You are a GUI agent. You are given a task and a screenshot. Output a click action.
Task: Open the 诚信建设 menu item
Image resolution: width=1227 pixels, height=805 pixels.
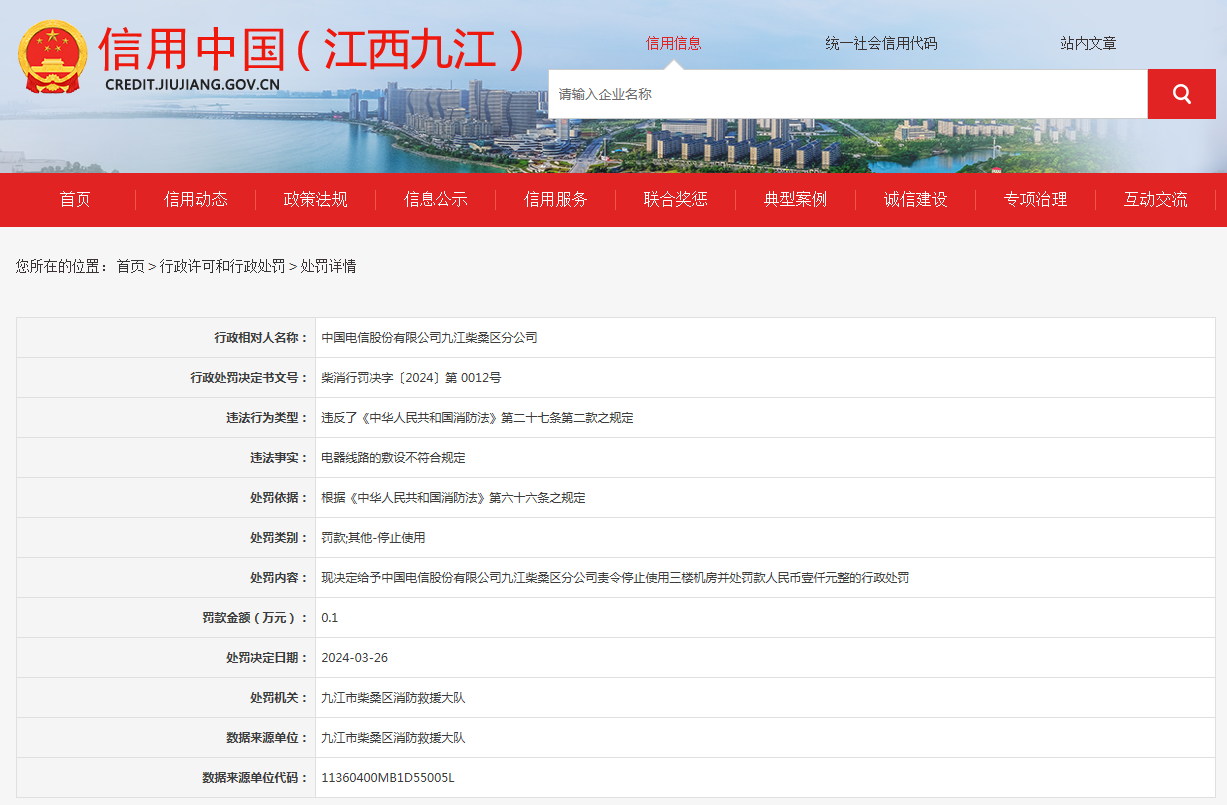pos(916,199)
